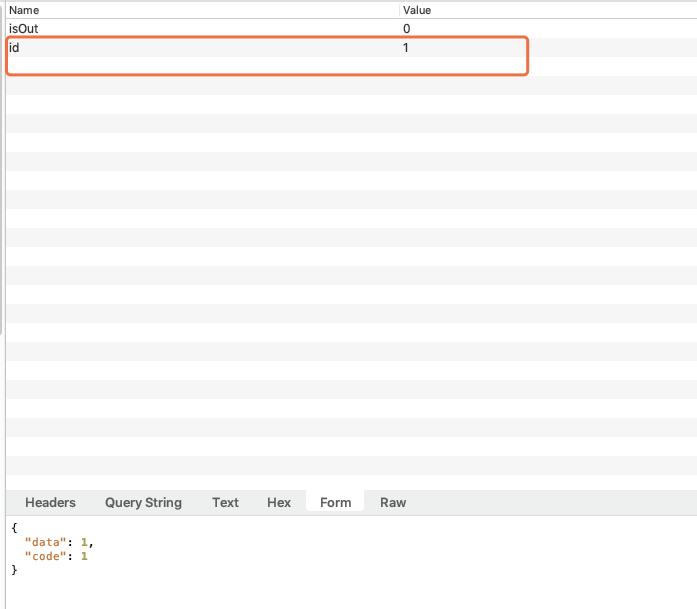Click the isOut value 0
Screen dimensions: 697x609
pyautogui.click(x=406, y=29)
